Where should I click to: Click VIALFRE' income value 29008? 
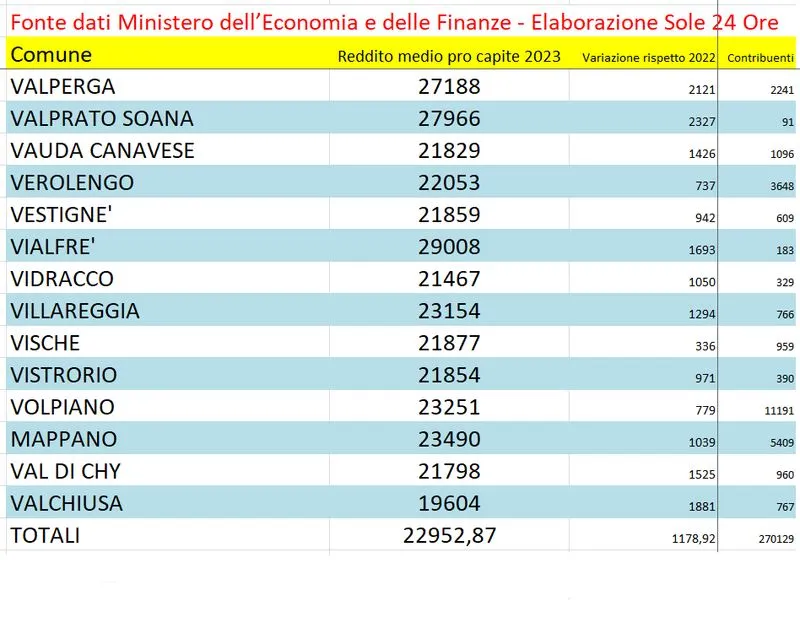pyautogui.click(x=449, y=247)
